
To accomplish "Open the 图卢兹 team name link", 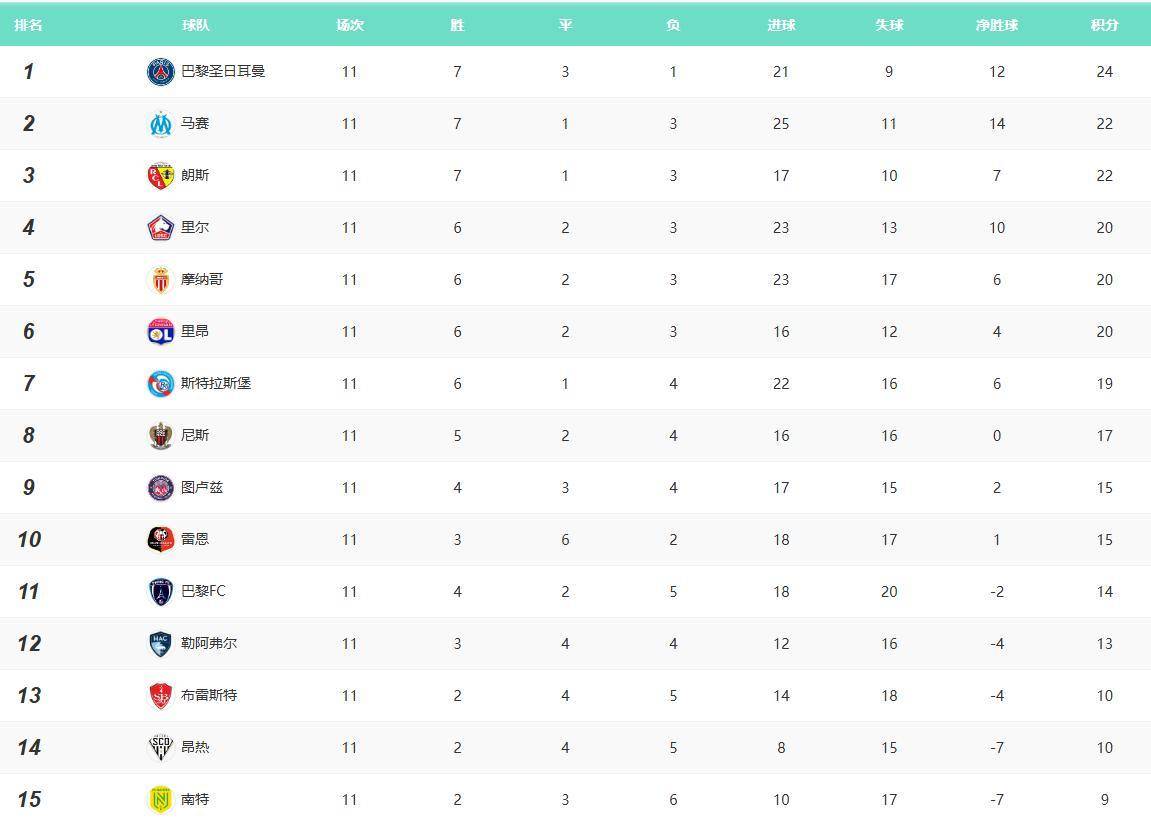I will (x=202, y=488).
